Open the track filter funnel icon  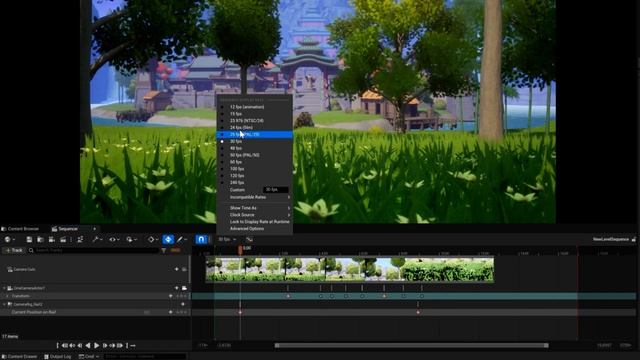[x=164, y=250]
